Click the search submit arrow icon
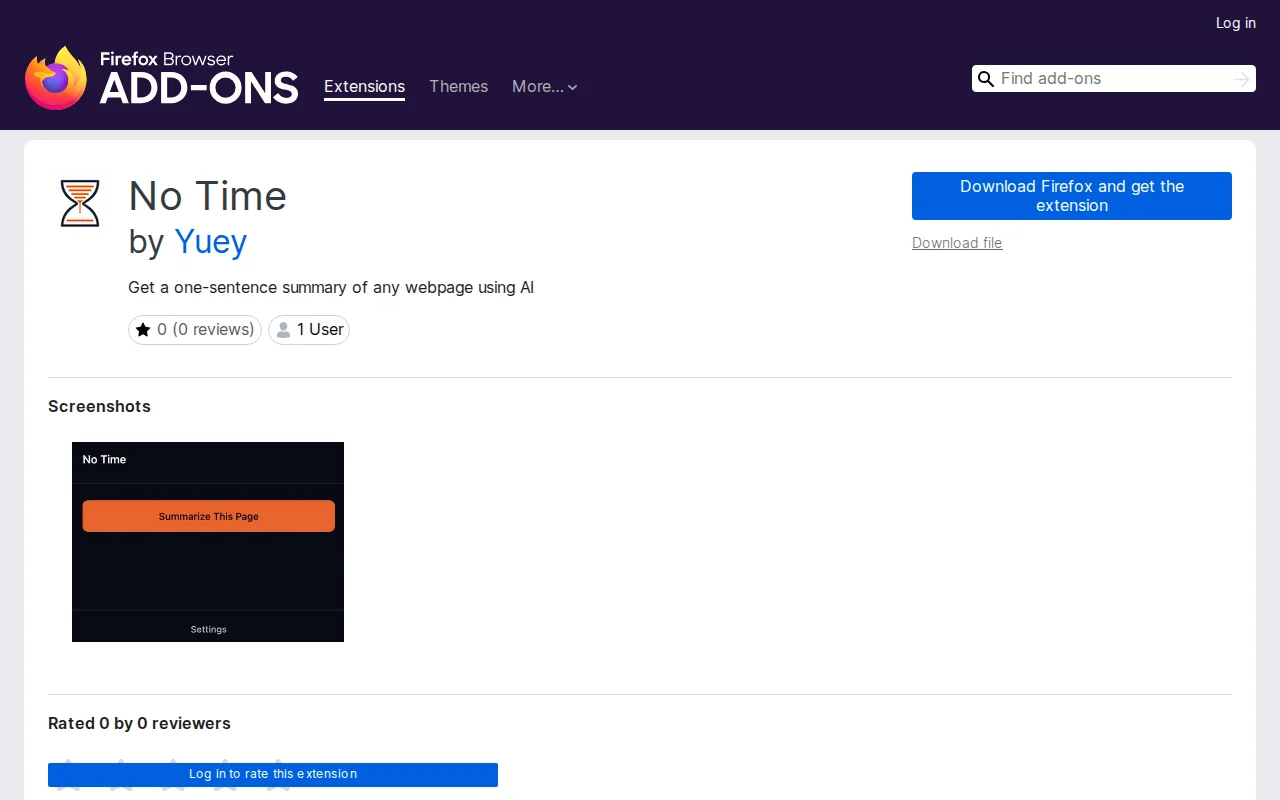 (1242, 79)
